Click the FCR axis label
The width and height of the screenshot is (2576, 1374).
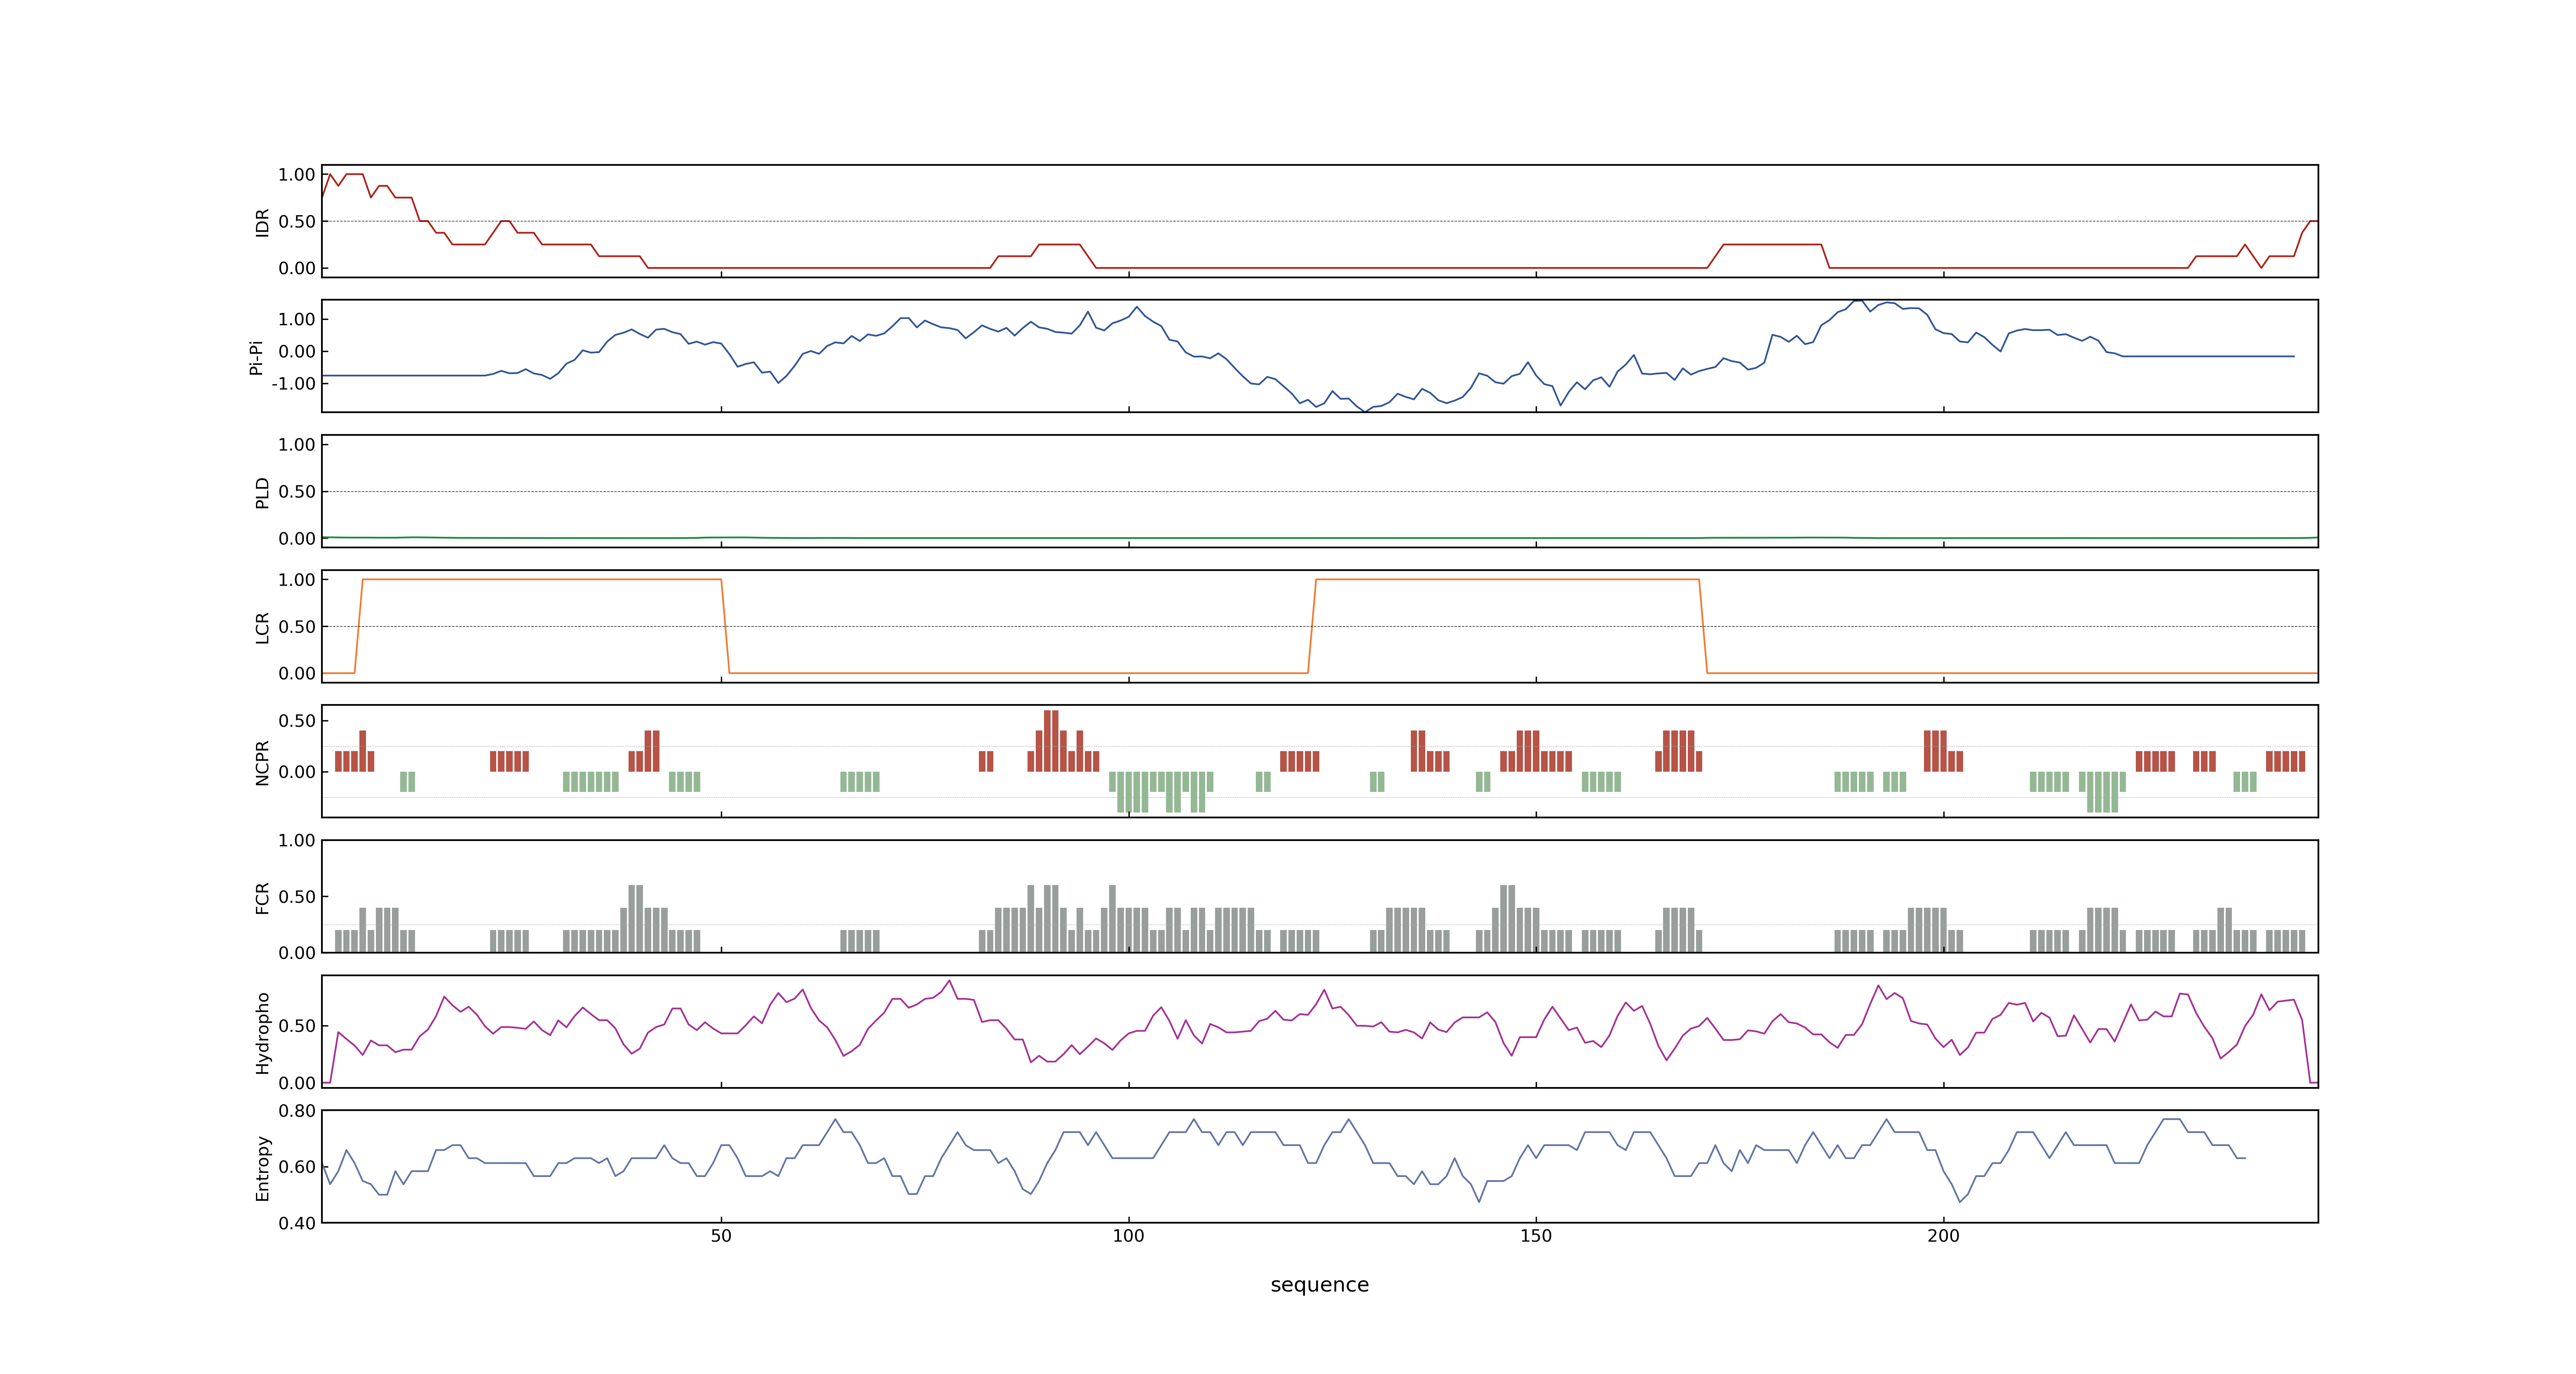262,897
